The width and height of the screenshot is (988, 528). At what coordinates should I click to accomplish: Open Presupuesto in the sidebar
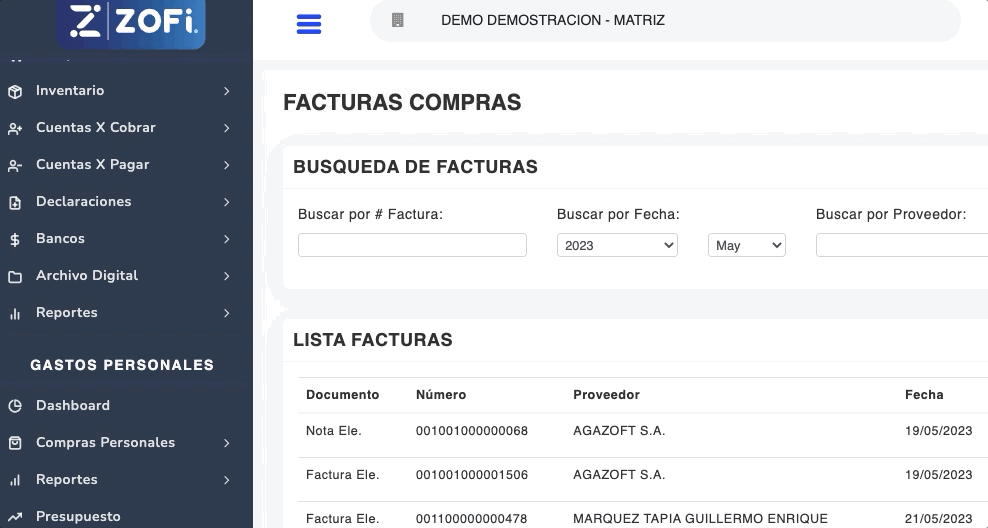click(78, 516)
